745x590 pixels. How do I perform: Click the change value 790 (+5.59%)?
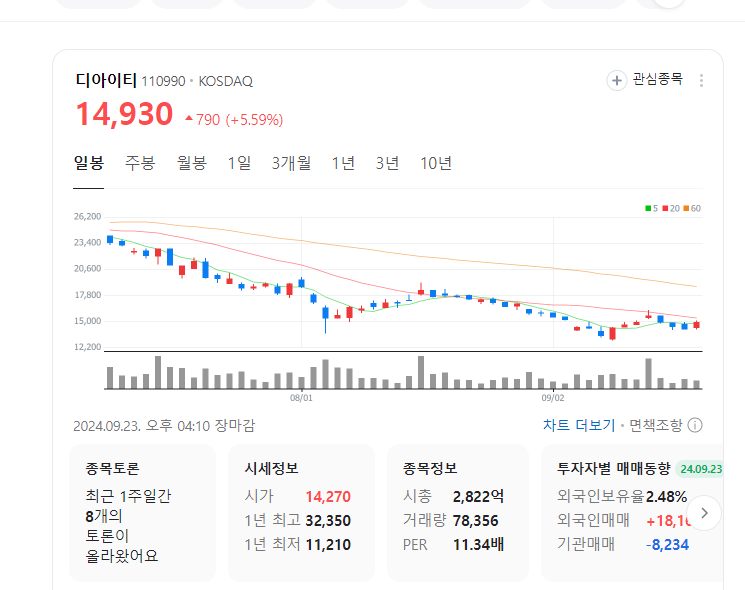[x=234, y=120]
